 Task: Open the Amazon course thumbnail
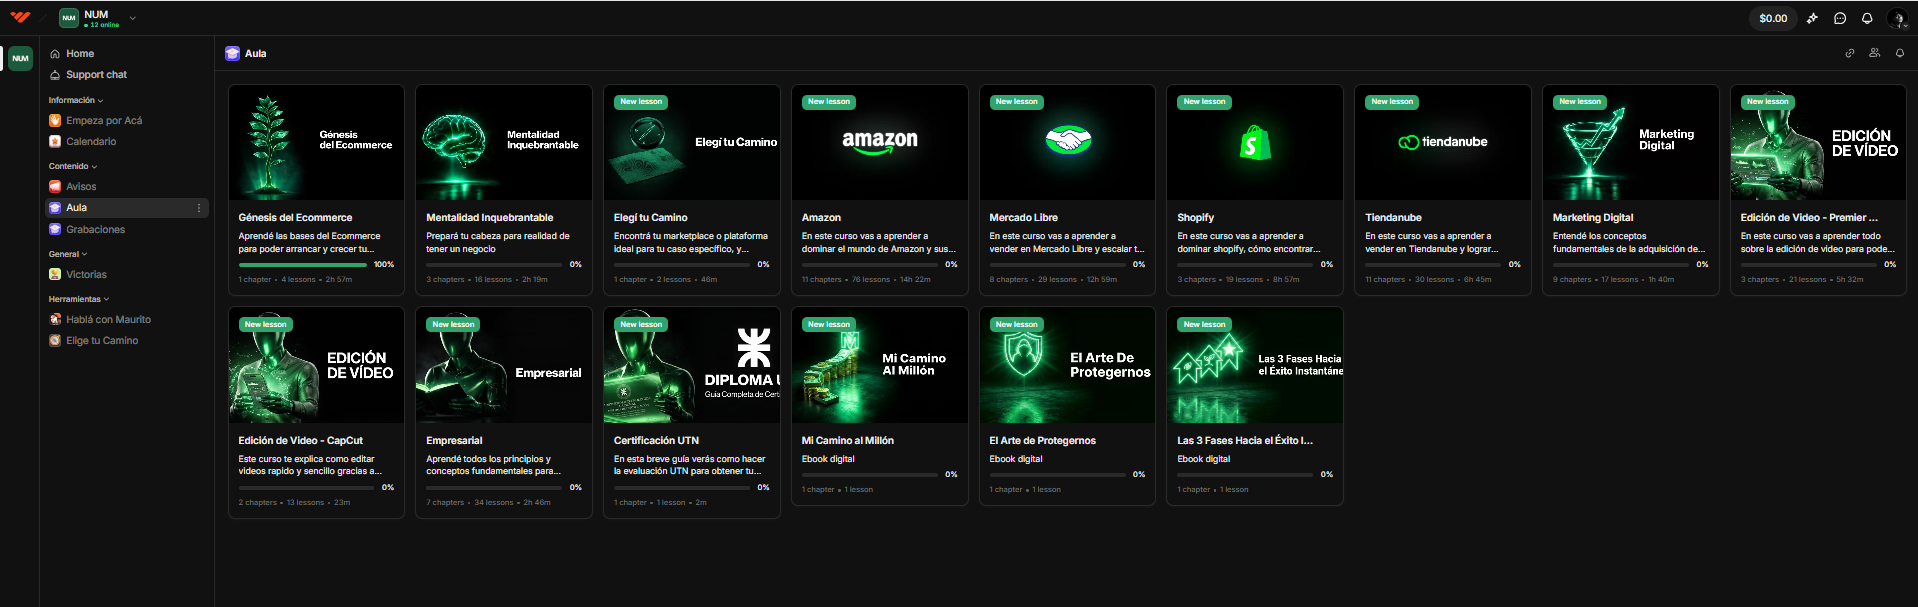coord(880,142)
